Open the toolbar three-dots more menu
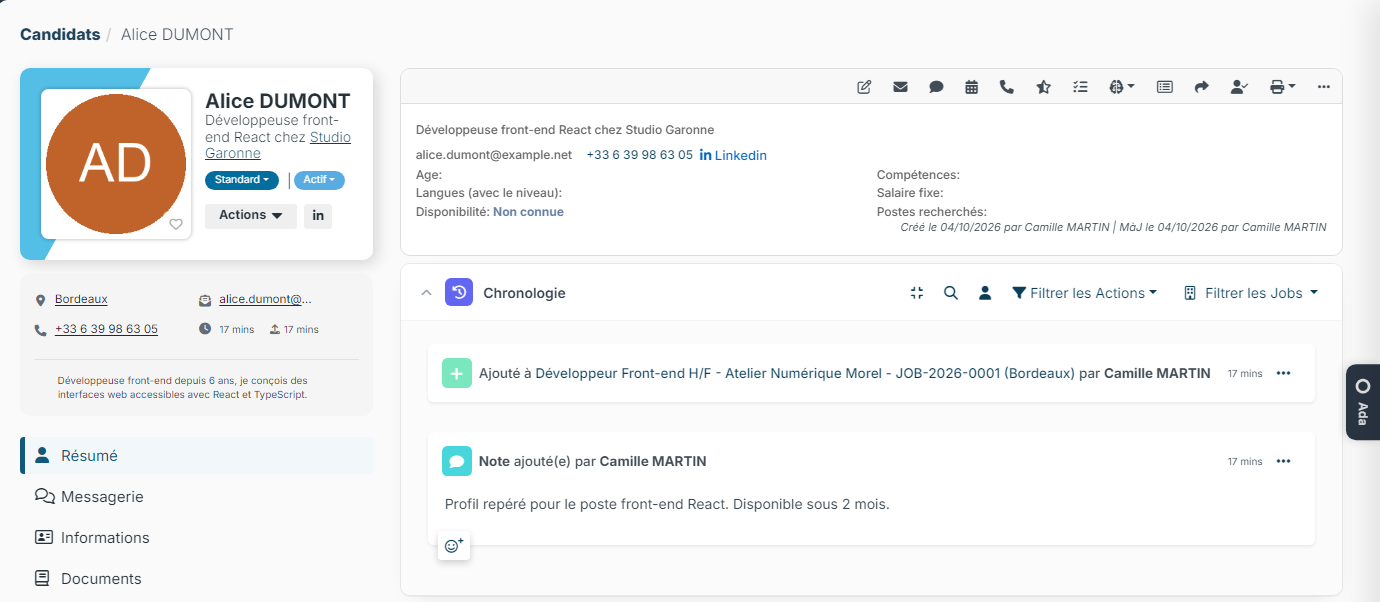The width and height of the screenshot is (1380, 602). (1324, 87)
